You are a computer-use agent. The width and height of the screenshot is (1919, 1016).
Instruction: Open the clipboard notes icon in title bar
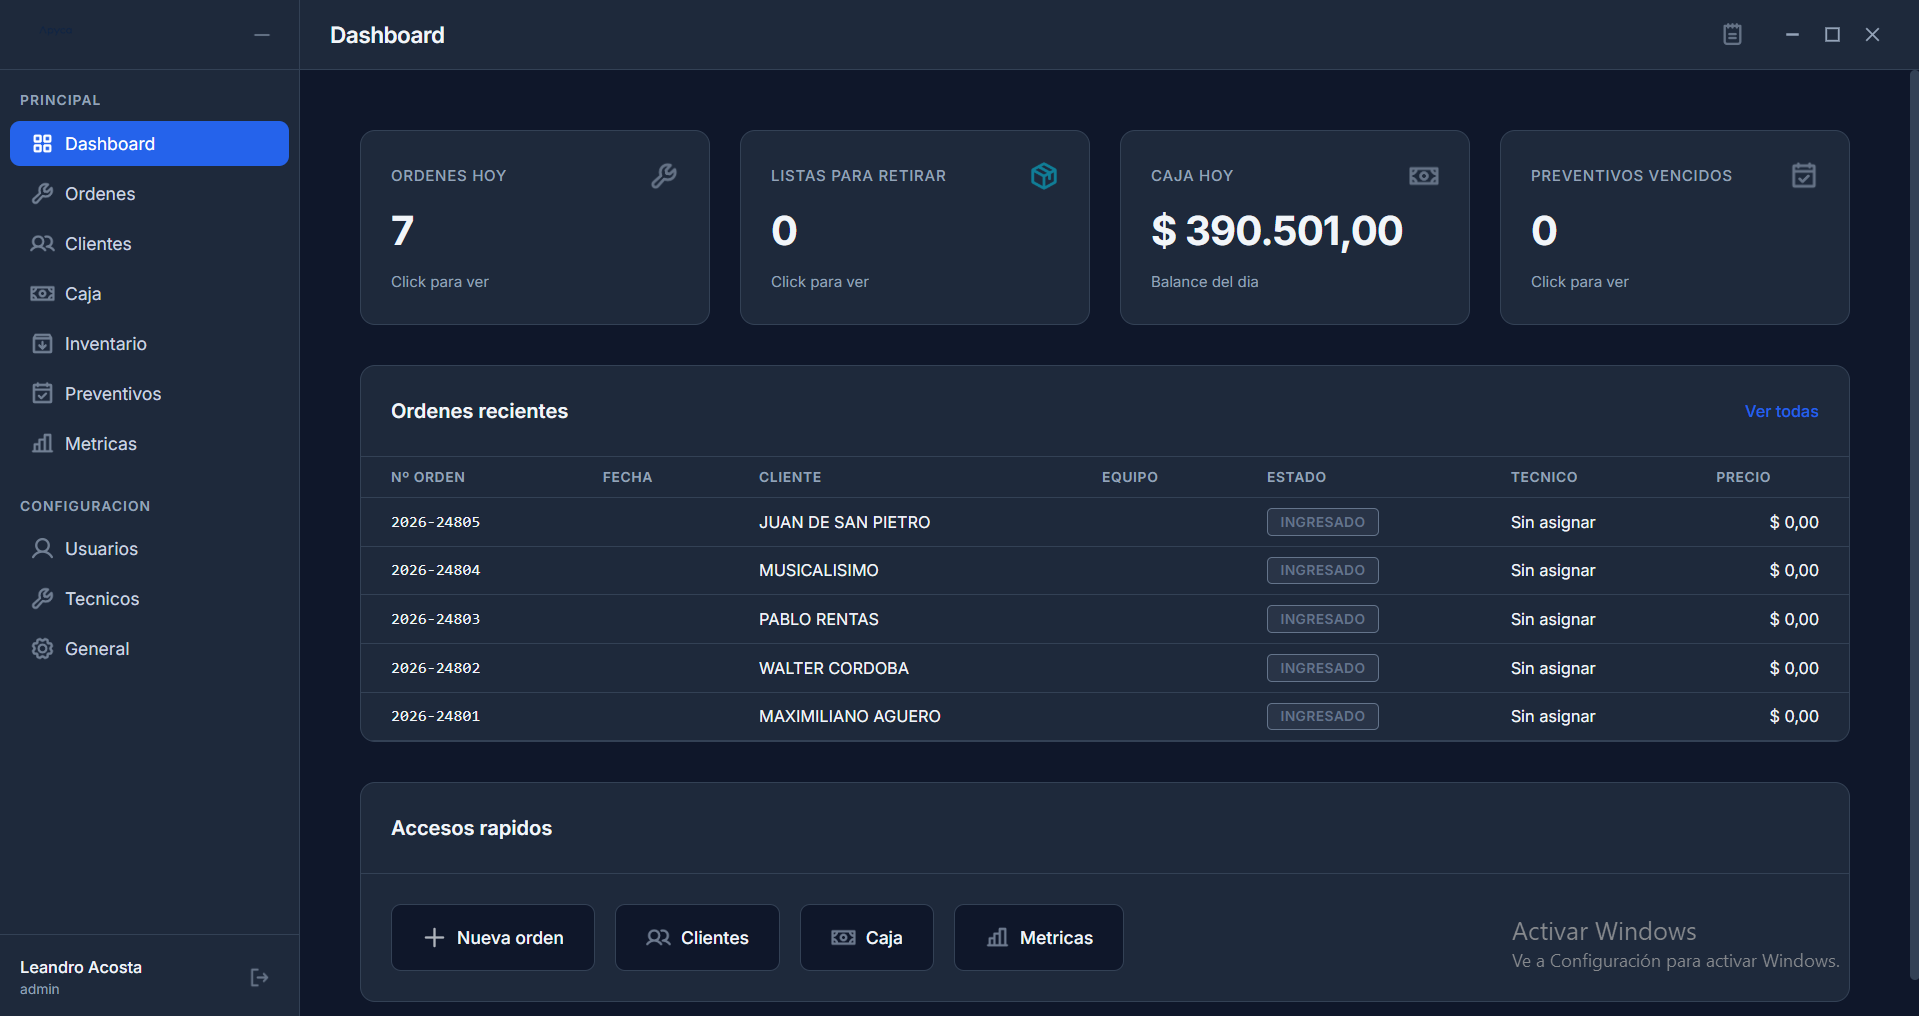click(1732, 35)
